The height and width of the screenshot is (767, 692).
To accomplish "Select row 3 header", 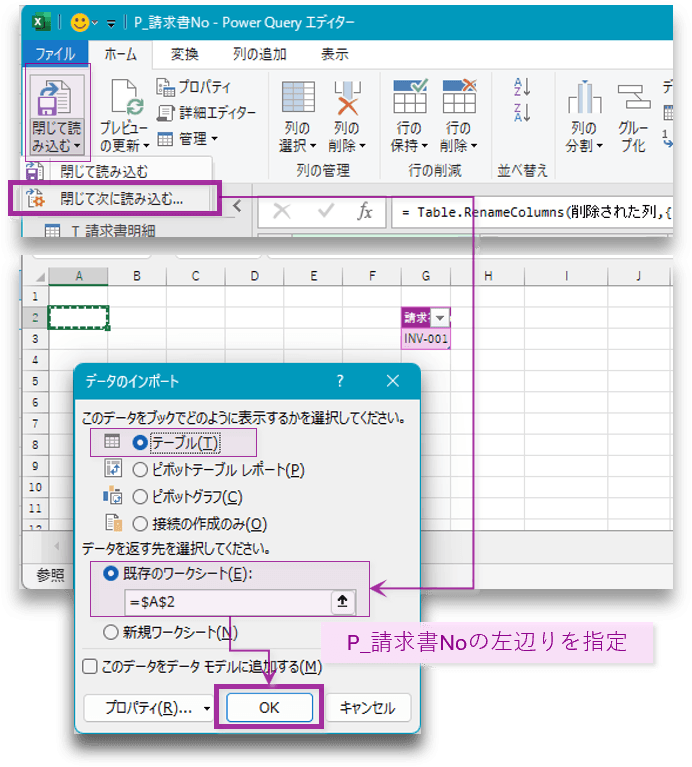I will tap(35, 338).
